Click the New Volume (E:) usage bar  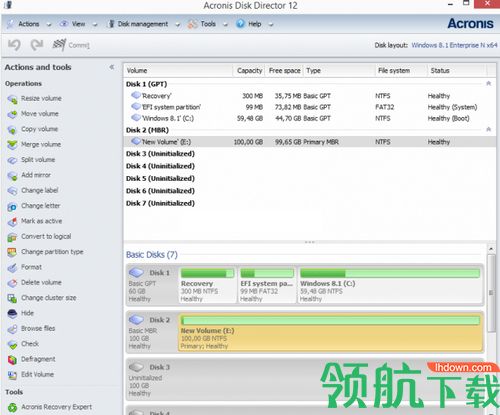pyautogui.click(x=330, y=321)
